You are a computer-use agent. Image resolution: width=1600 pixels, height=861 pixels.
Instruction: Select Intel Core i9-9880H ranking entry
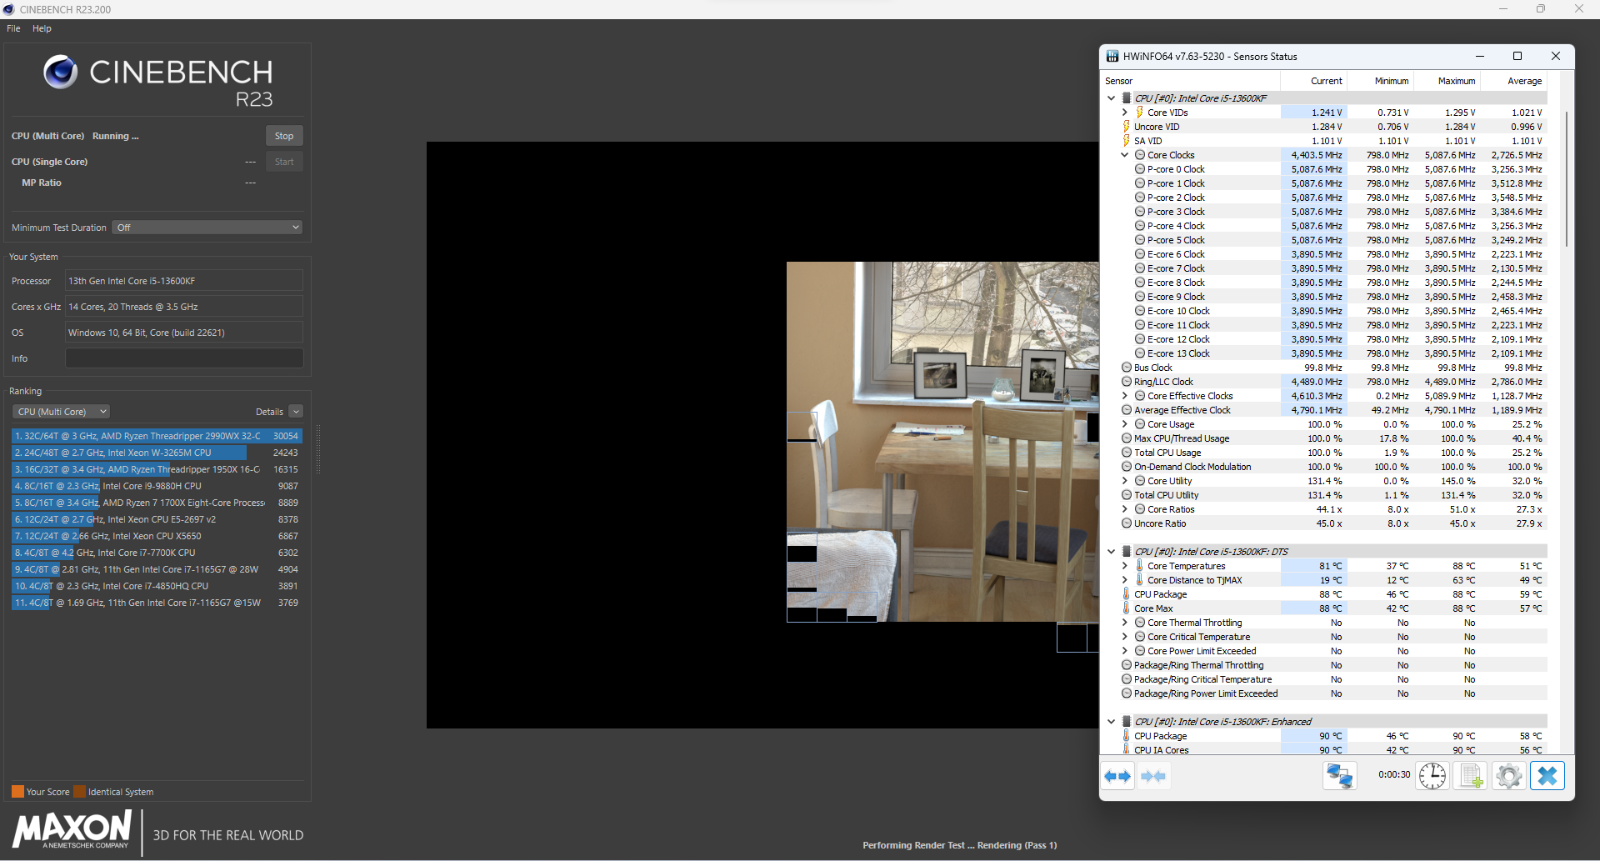coord(156,486)
